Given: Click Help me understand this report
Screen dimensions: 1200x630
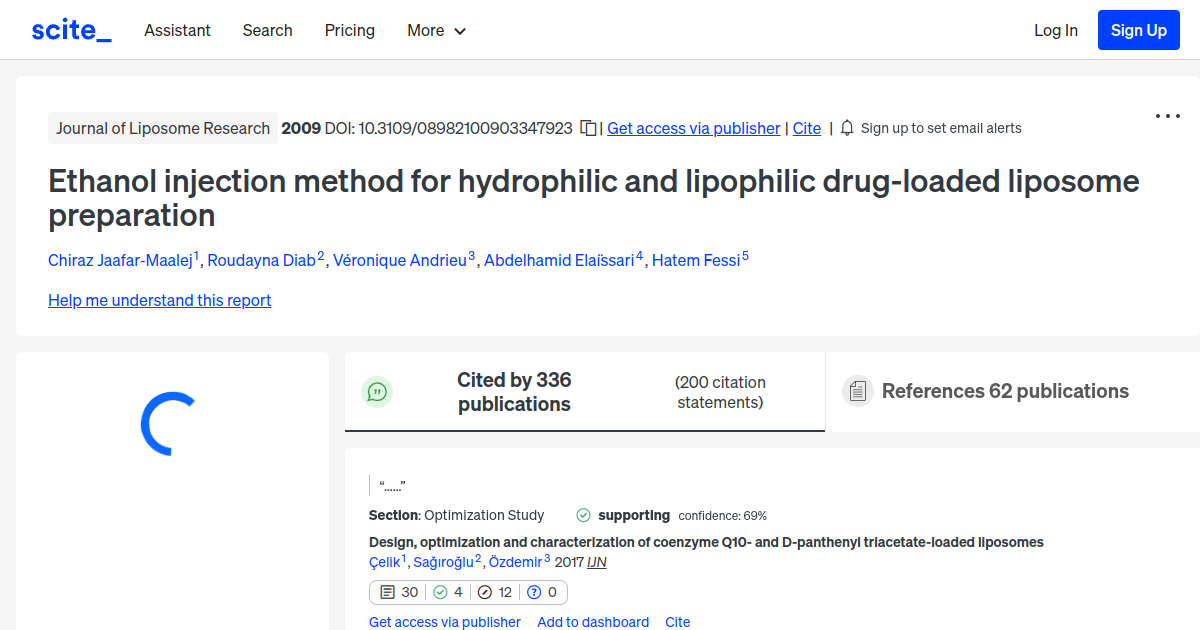Looking at the screenshot, I should tap(159, 300).
